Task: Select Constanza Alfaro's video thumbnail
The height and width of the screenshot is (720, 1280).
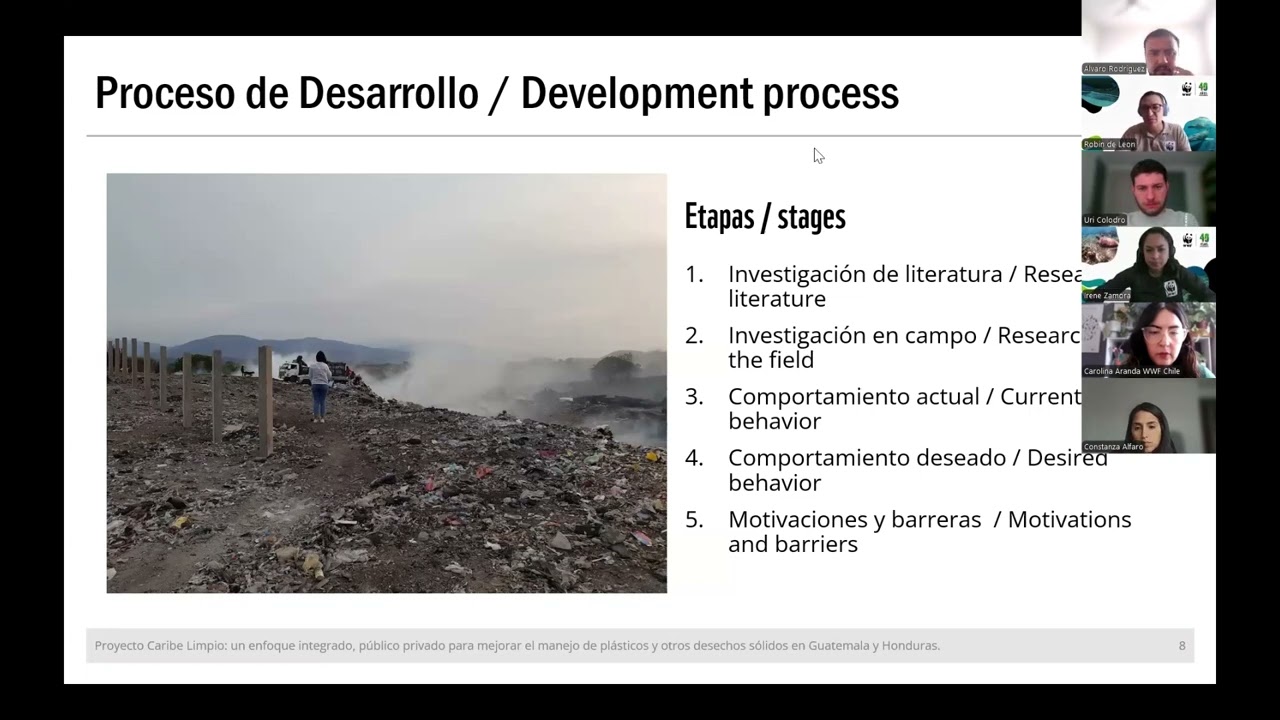Action: (x=1148, y=416)
